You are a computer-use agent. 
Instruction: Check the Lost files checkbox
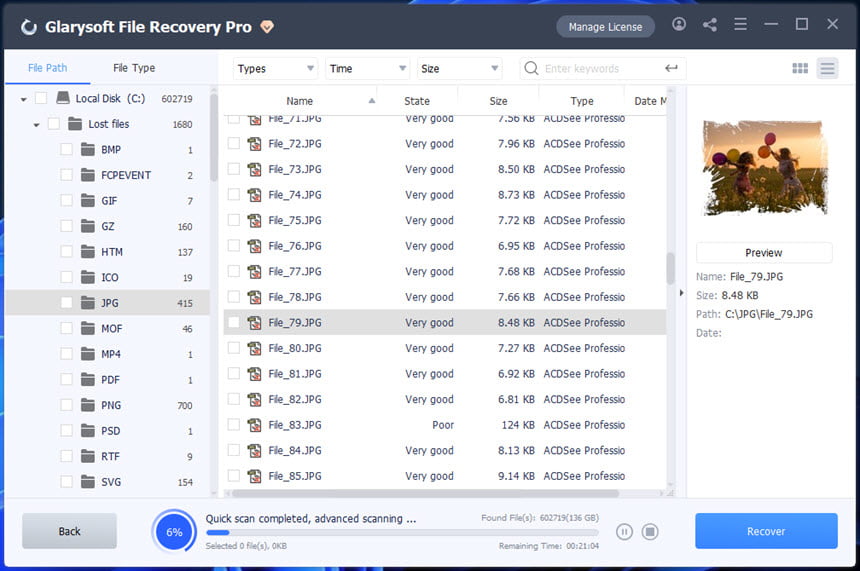54,123
